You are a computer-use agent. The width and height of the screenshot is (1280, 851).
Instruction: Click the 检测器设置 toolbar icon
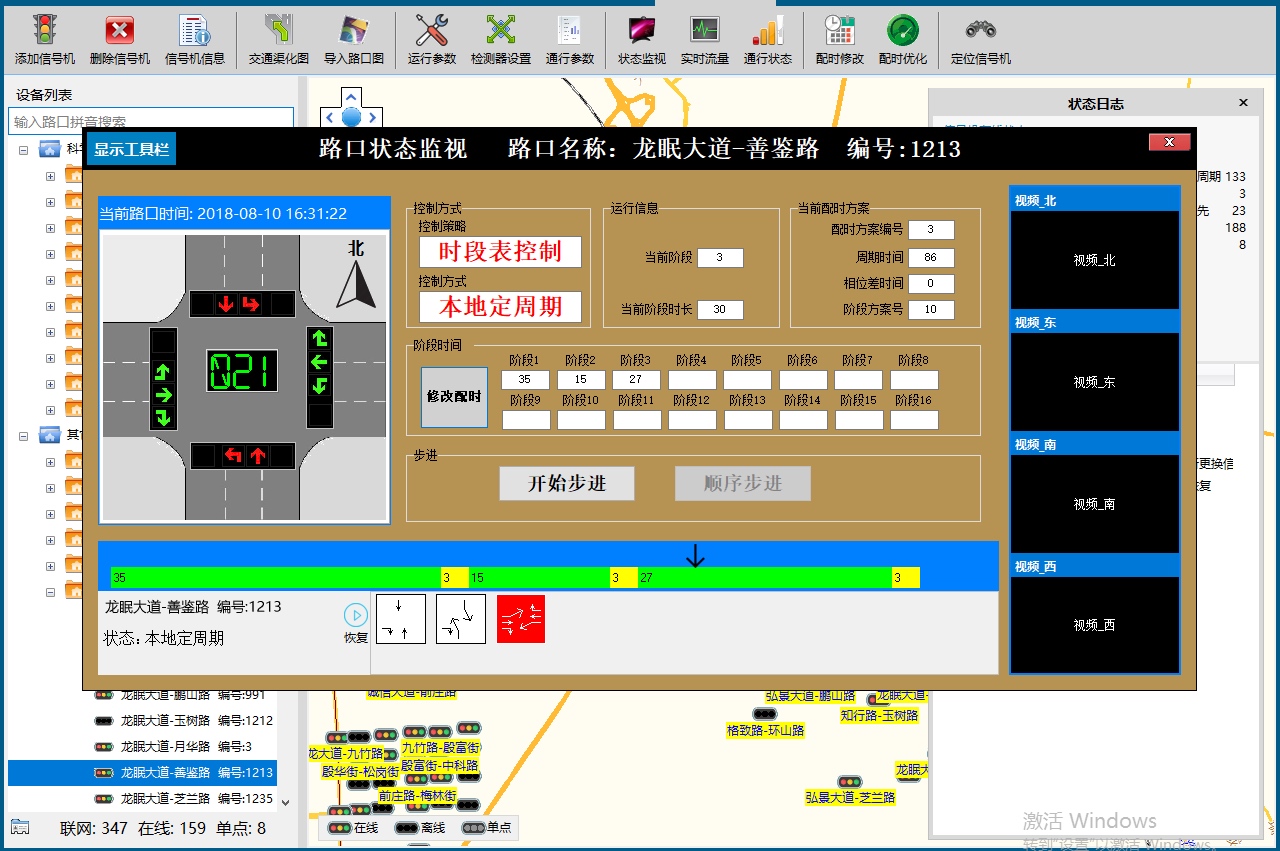(500, 30)
